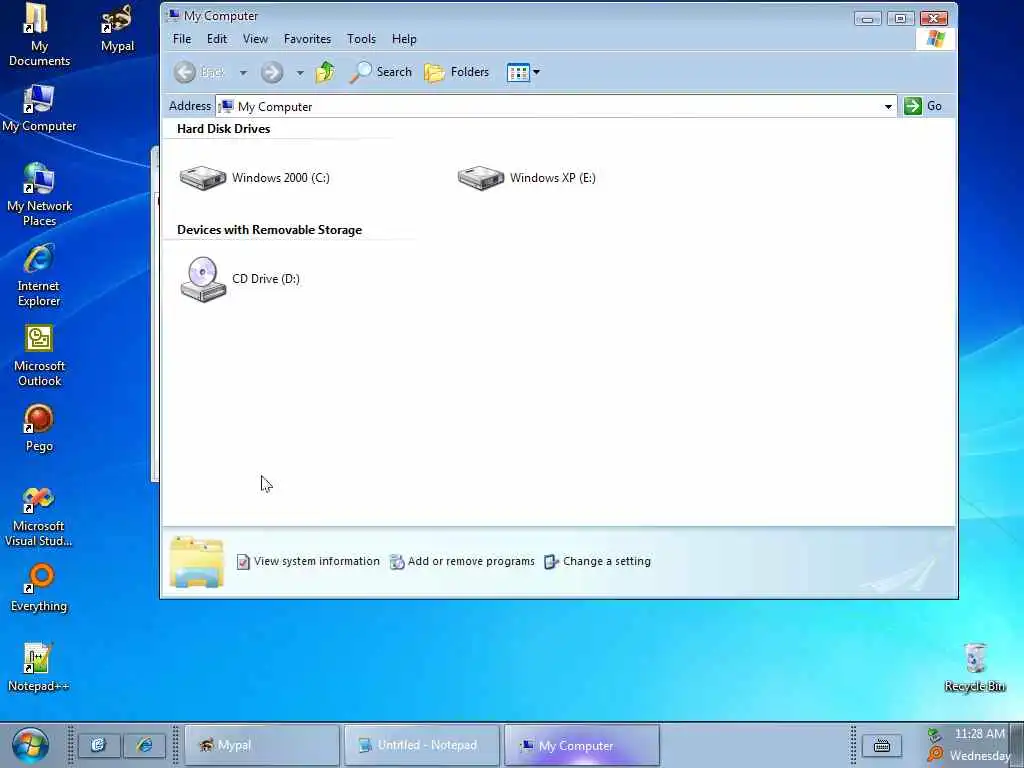Viewport: 1024px width, 768px height.
Task: Expand the Forward history dropdown arrow
Action: pyautogui.click(x=300, y=72)
